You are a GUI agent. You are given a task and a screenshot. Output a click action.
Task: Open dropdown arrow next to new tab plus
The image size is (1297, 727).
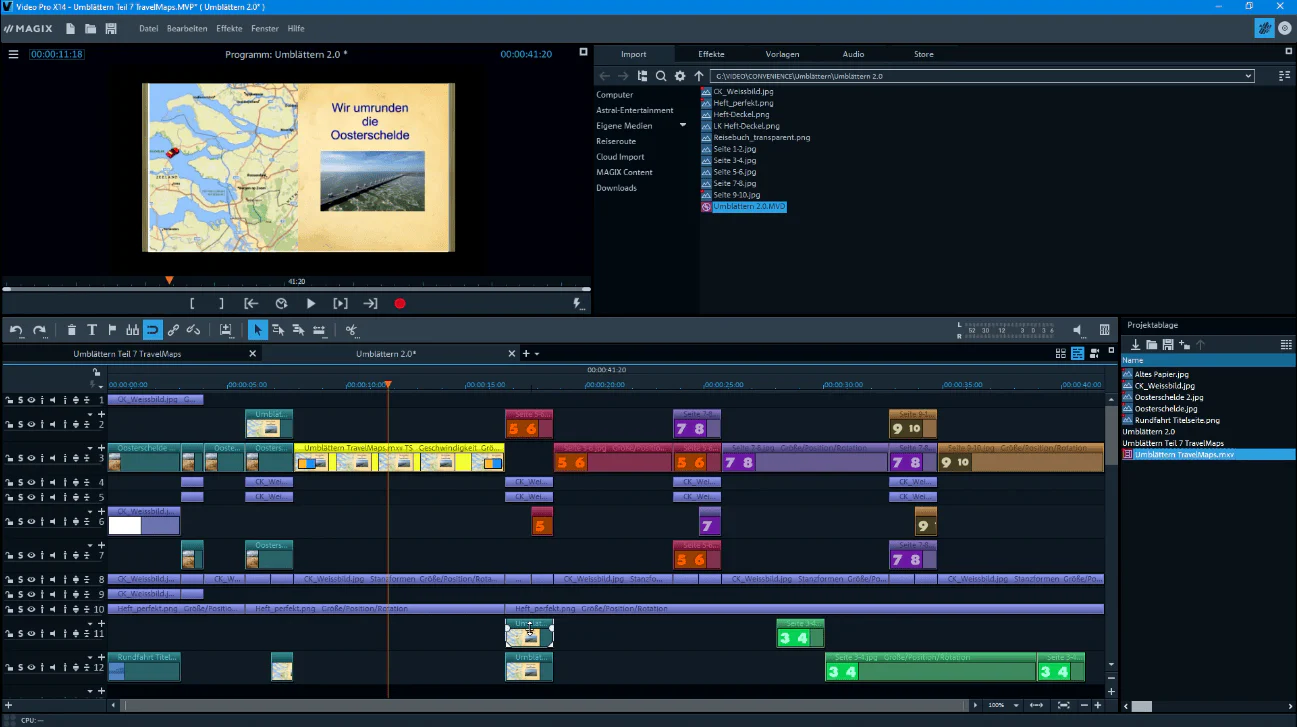click(x=537, y=354)
